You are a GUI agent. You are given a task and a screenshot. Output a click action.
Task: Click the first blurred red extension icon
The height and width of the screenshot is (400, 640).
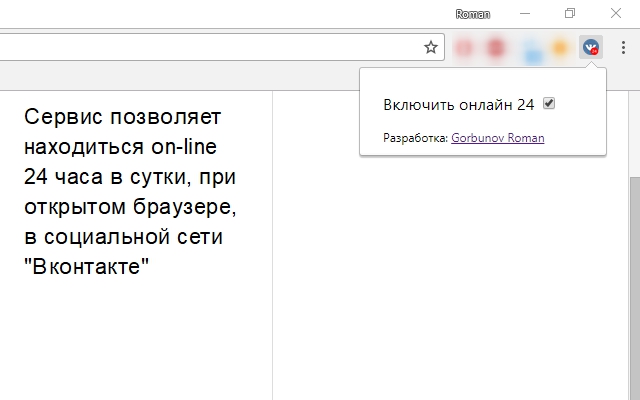point(463,48)
